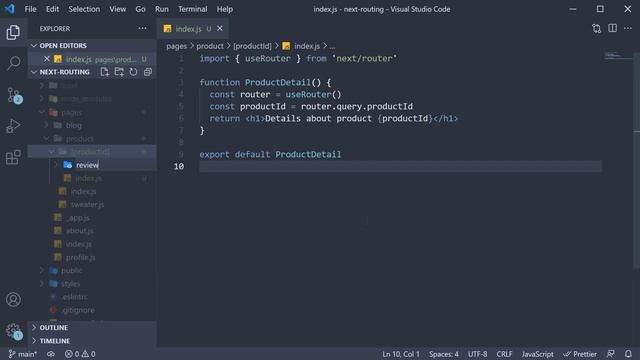Click the Prettier status item
640x360 pixels.
point(580,354)
